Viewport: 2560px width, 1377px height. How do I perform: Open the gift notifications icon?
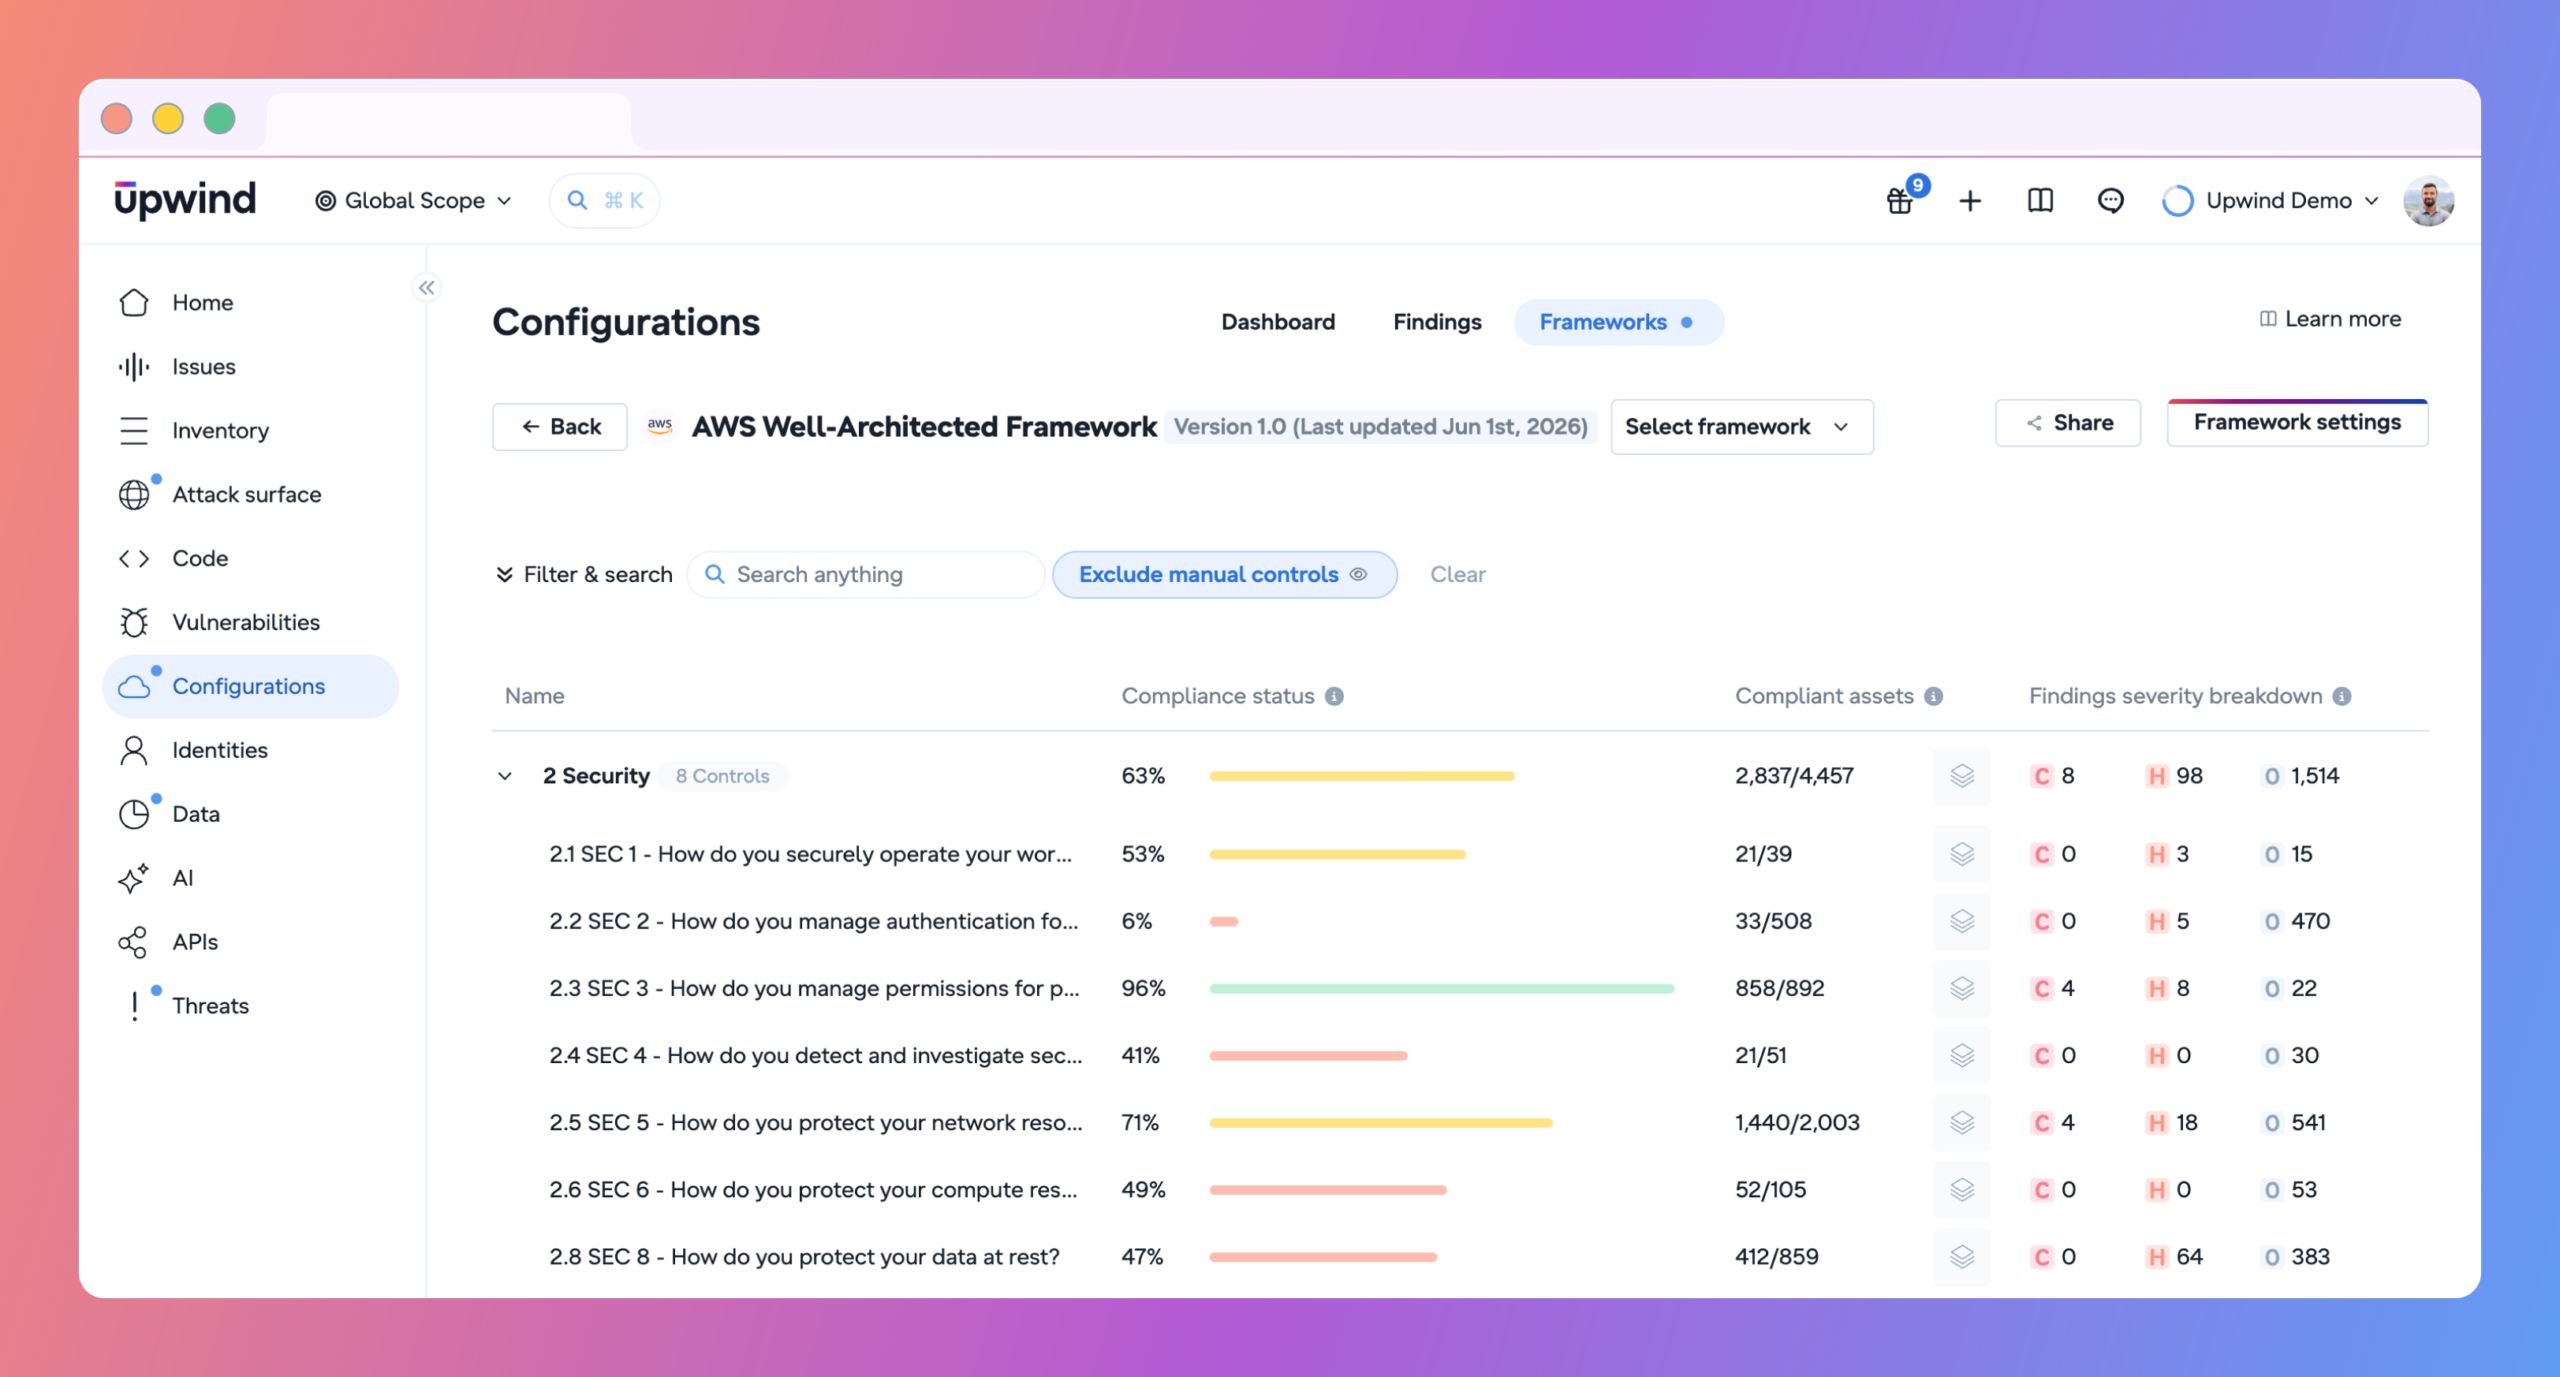coord(1900,201)
